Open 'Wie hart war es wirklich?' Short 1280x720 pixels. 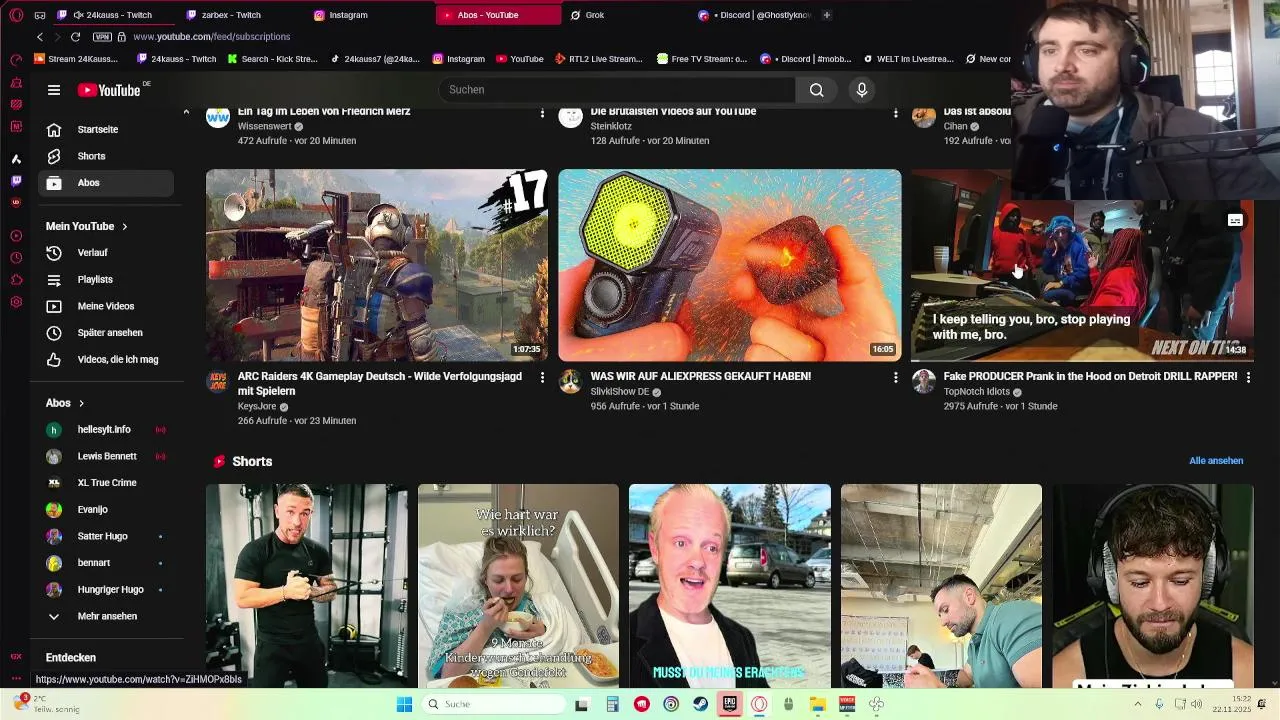click(518, 586)
